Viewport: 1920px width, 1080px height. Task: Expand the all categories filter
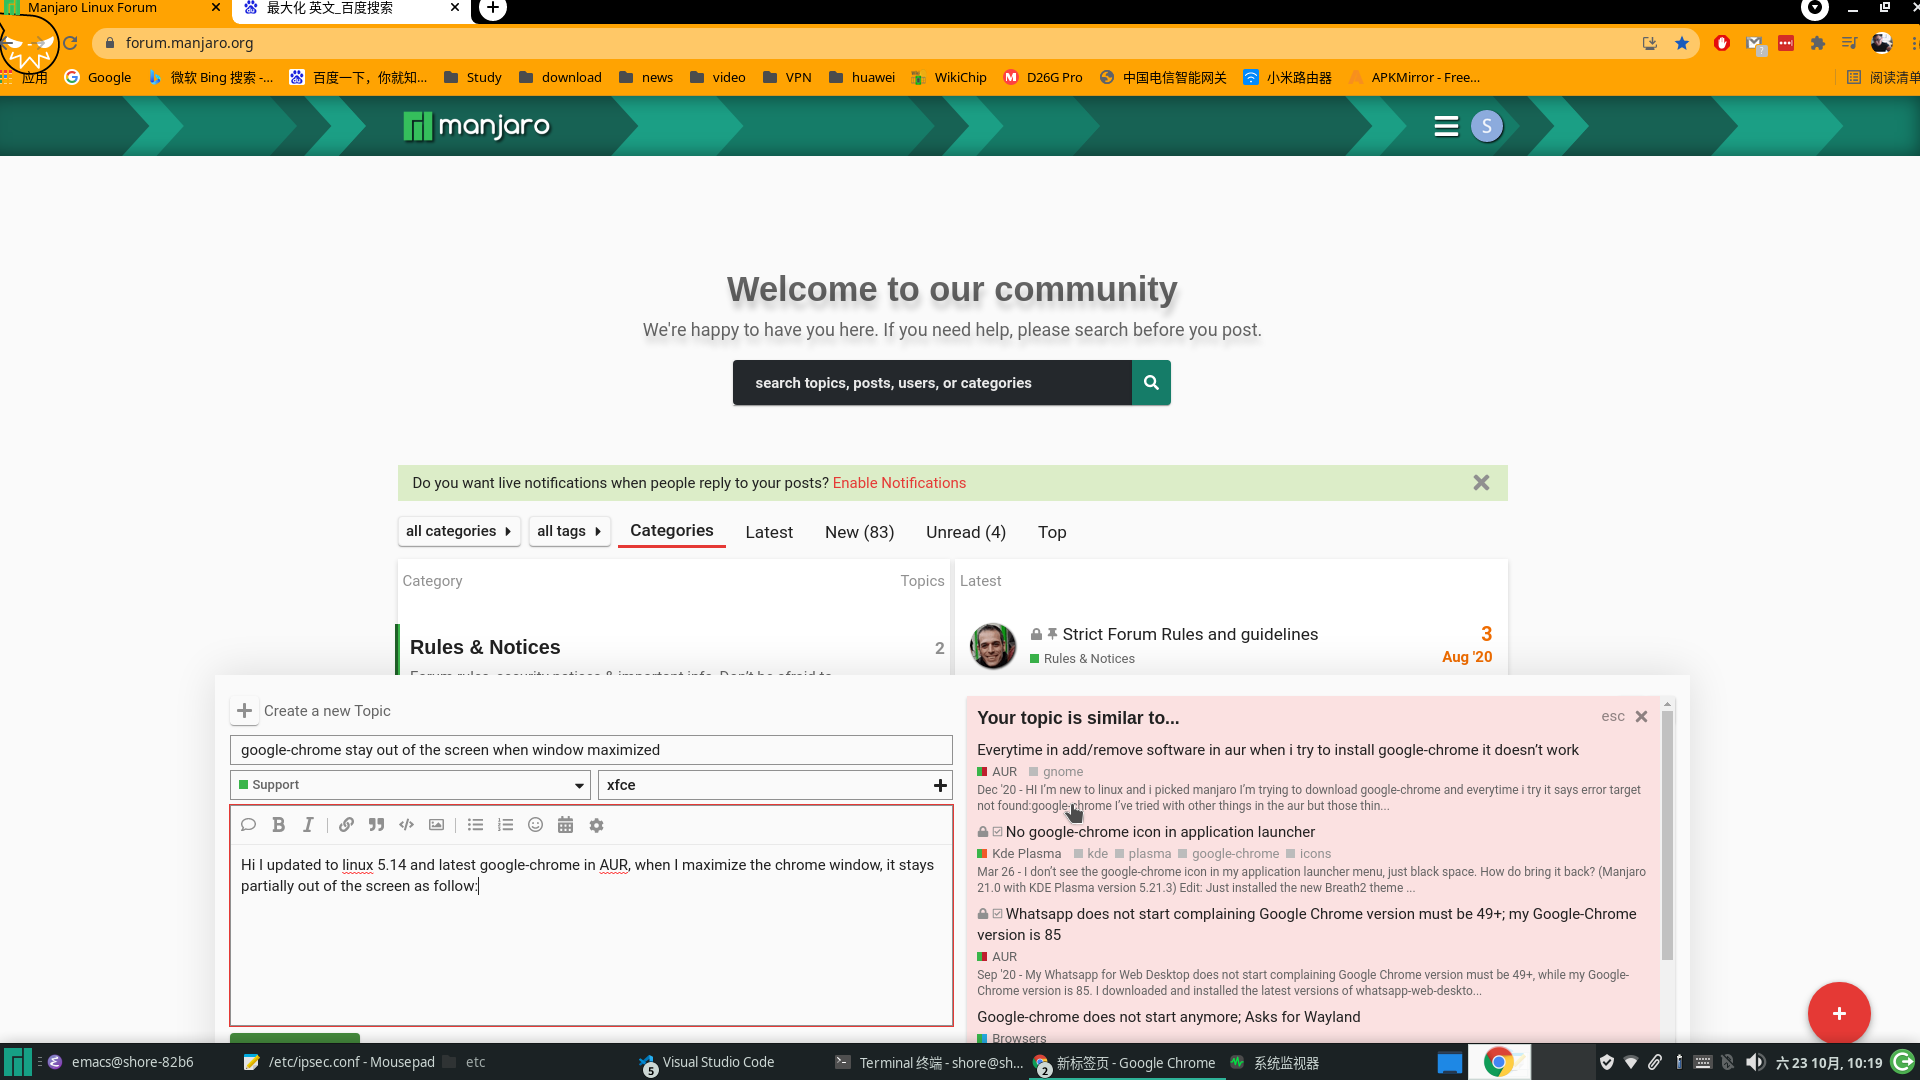(458, 531)
